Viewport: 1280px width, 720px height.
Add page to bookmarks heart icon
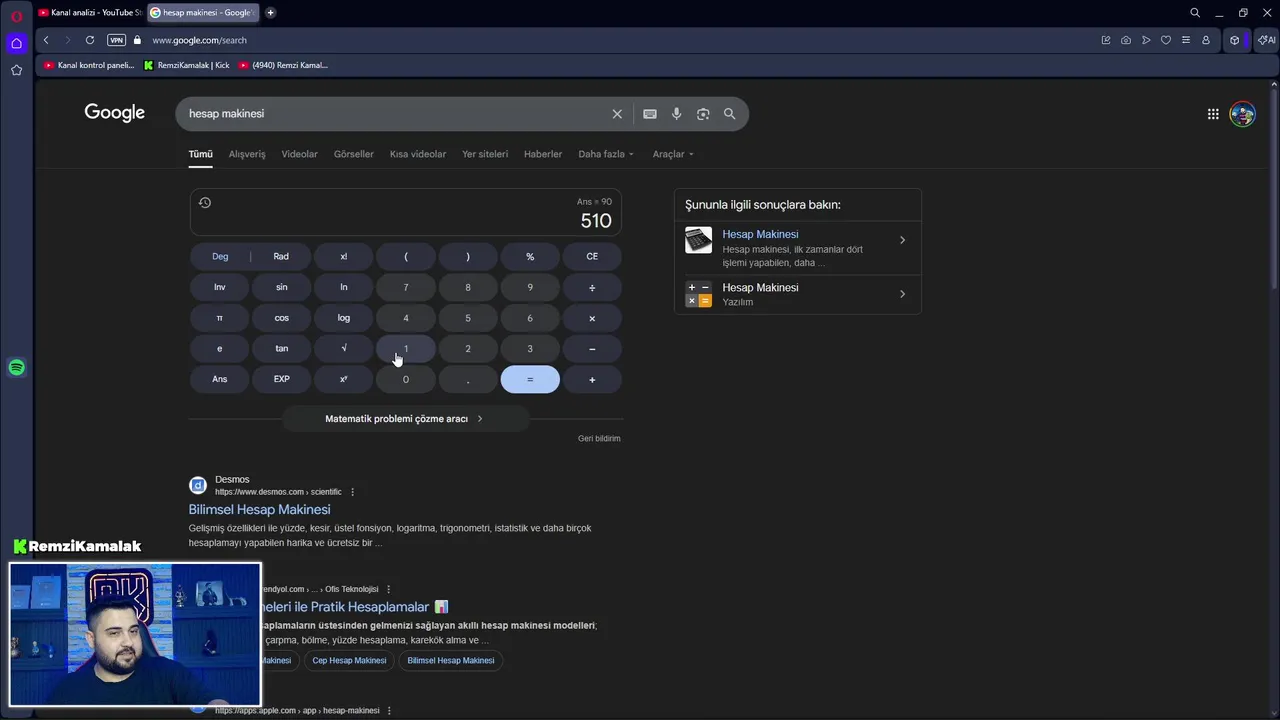(x=1166, y=40)
